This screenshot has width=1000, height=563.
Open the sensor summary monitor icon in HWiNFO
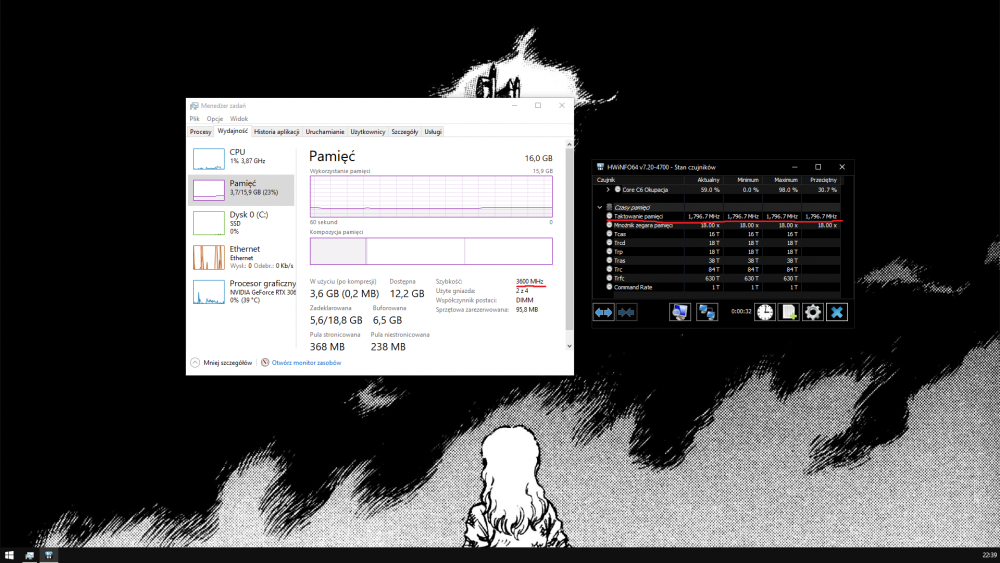point(680,312)
